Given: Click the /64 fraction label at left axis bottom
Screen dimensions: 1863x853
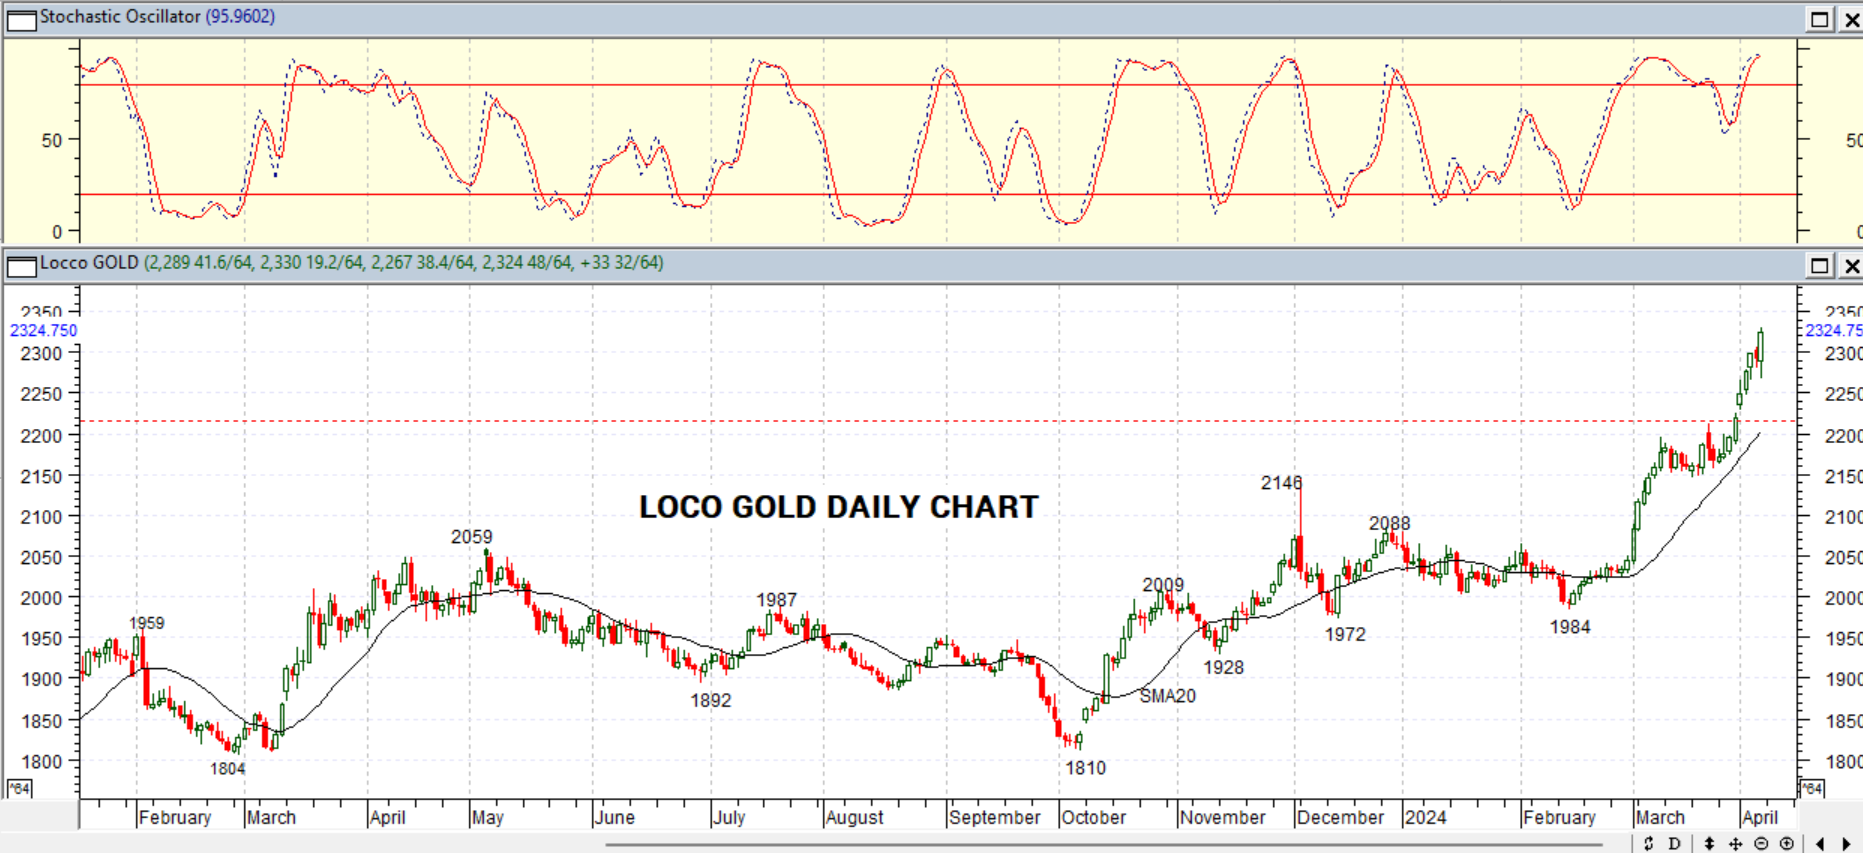Looking at the screenshot, I should pos(19,788).
